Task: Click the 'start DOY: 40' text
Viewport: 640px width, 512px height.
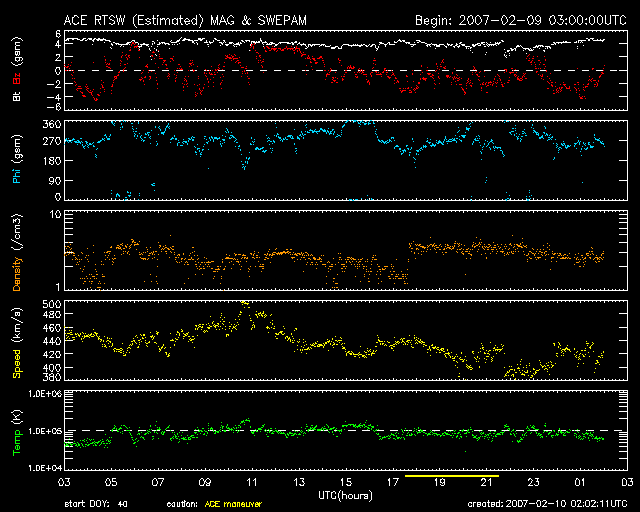Action: click(x=94, y=504)
